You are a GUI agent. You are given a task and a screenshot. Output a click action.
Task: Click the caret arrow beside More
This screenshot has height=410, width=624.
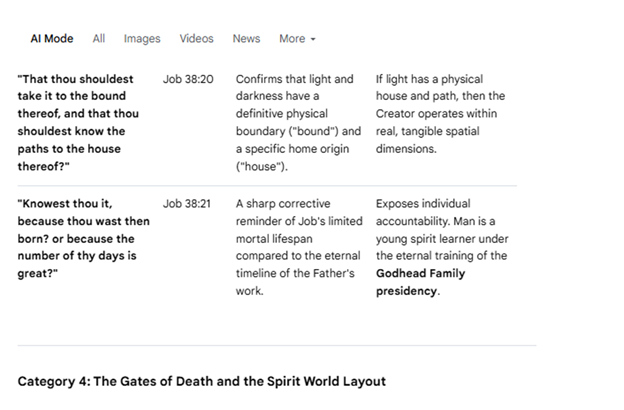coord(313,39)
